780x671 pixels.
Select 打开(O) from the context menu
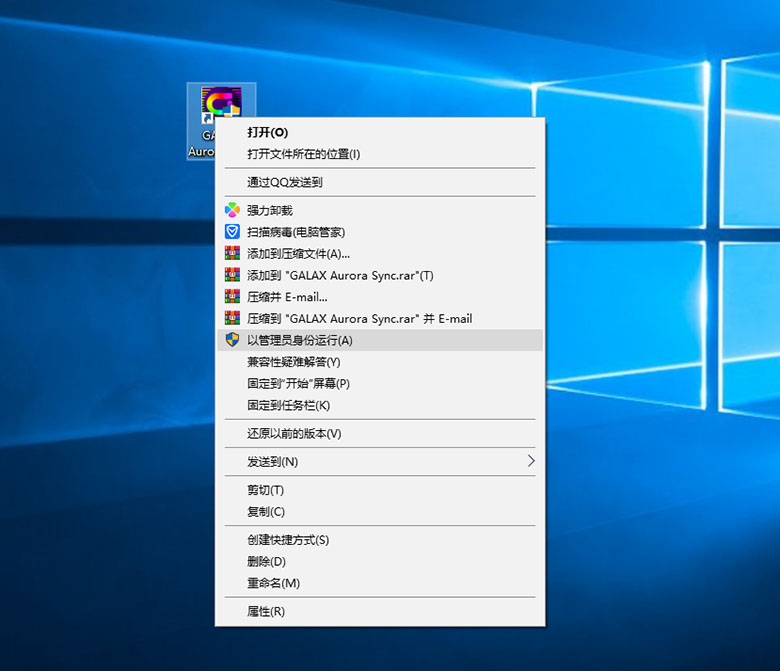tap(267, 132)
